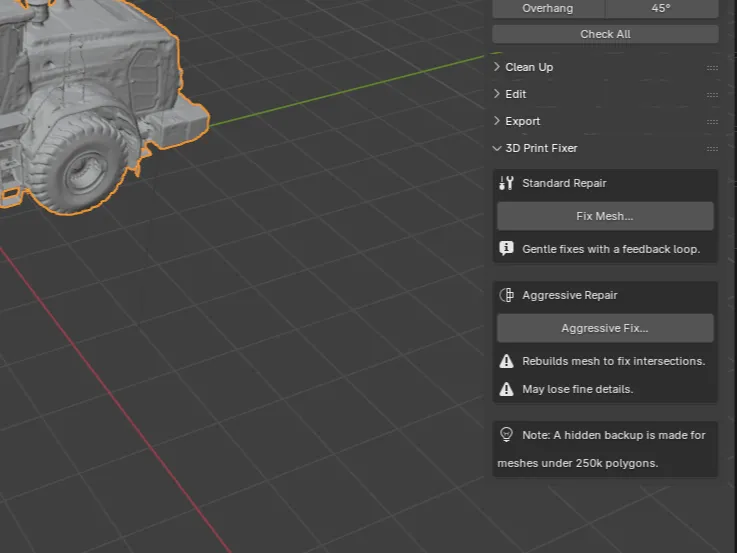Click the Check All button
This screenshot has width=737, height=553.
tap(605, 34)
